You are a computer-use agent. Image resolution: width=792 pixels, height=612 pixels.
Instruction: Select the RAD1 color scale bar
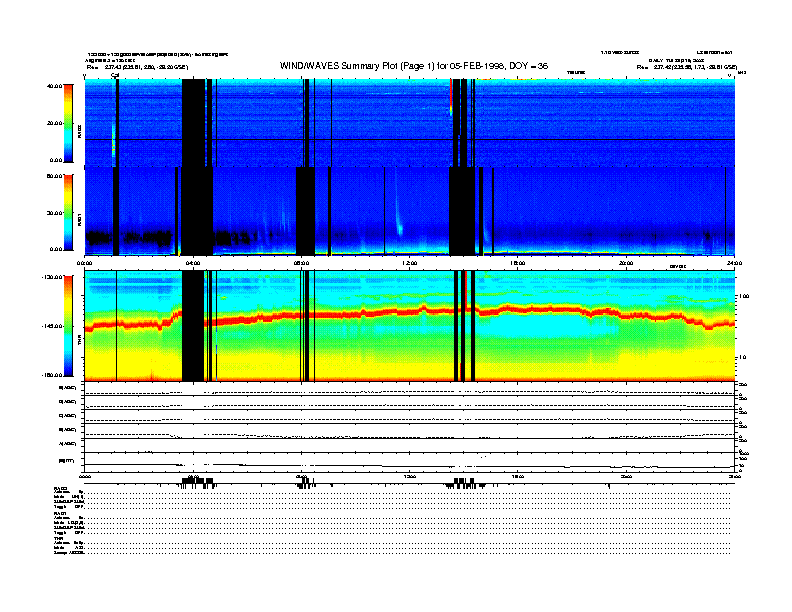[68, 213]
